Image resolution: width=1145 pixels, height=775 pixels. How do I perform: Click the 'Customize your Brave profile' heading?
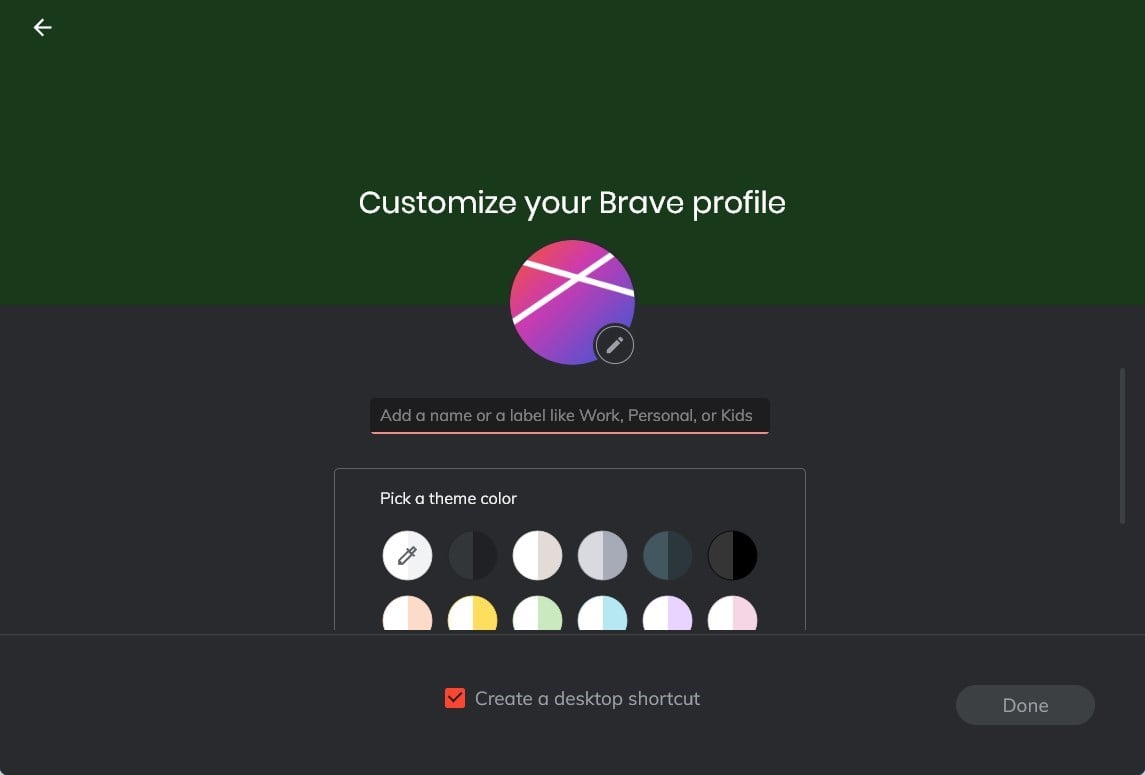572,203
